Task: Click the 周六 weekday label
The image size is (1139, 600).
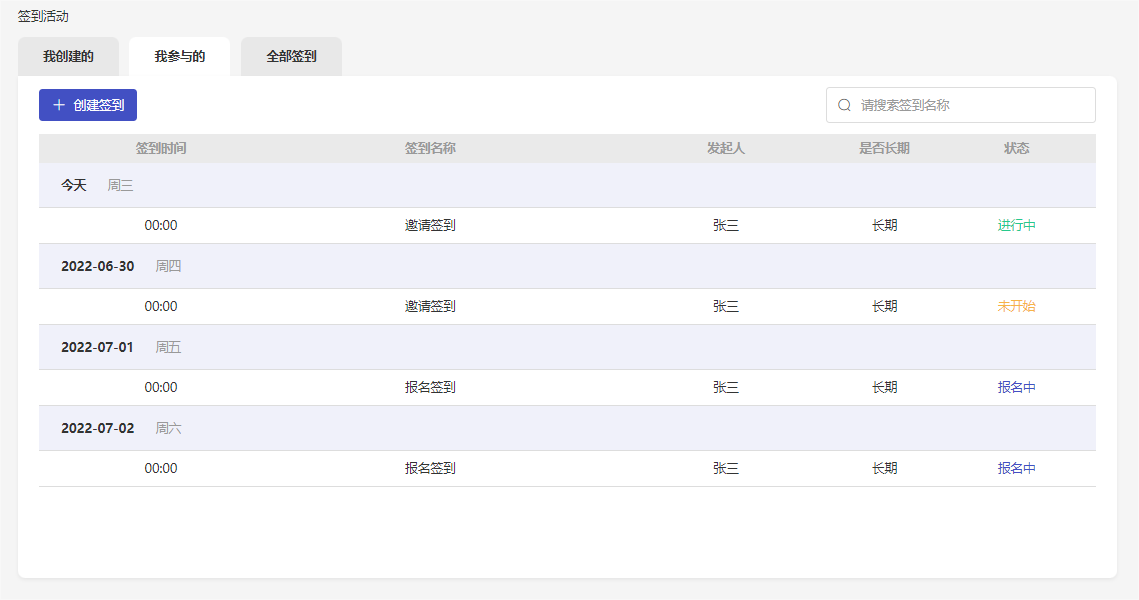Action: point(169,429)
